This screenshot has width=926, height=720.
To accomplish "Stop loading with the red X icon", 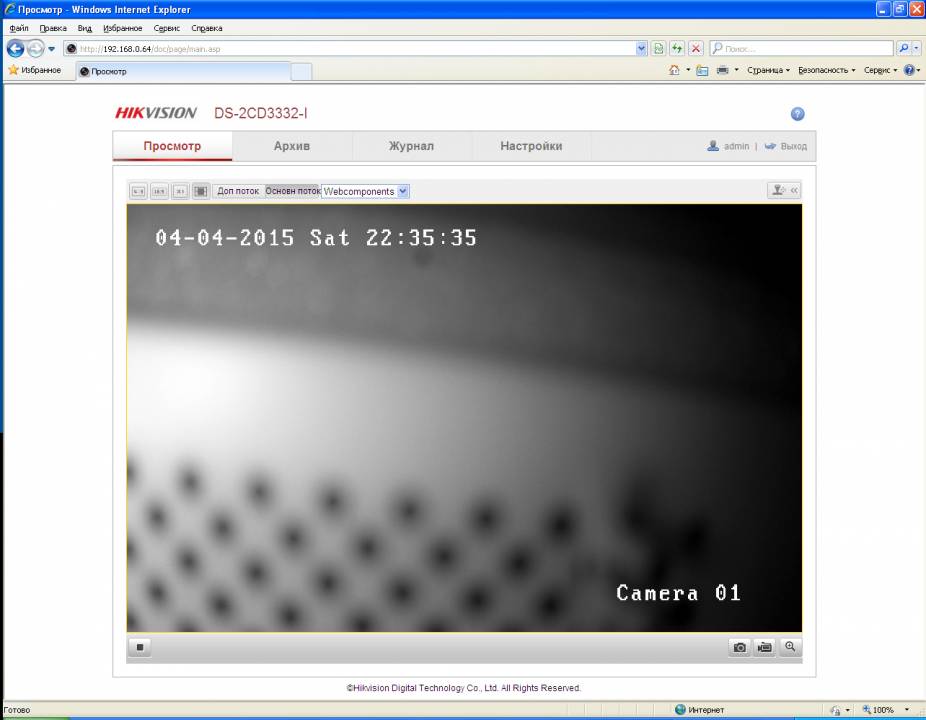I will click(x=696, y=49).
